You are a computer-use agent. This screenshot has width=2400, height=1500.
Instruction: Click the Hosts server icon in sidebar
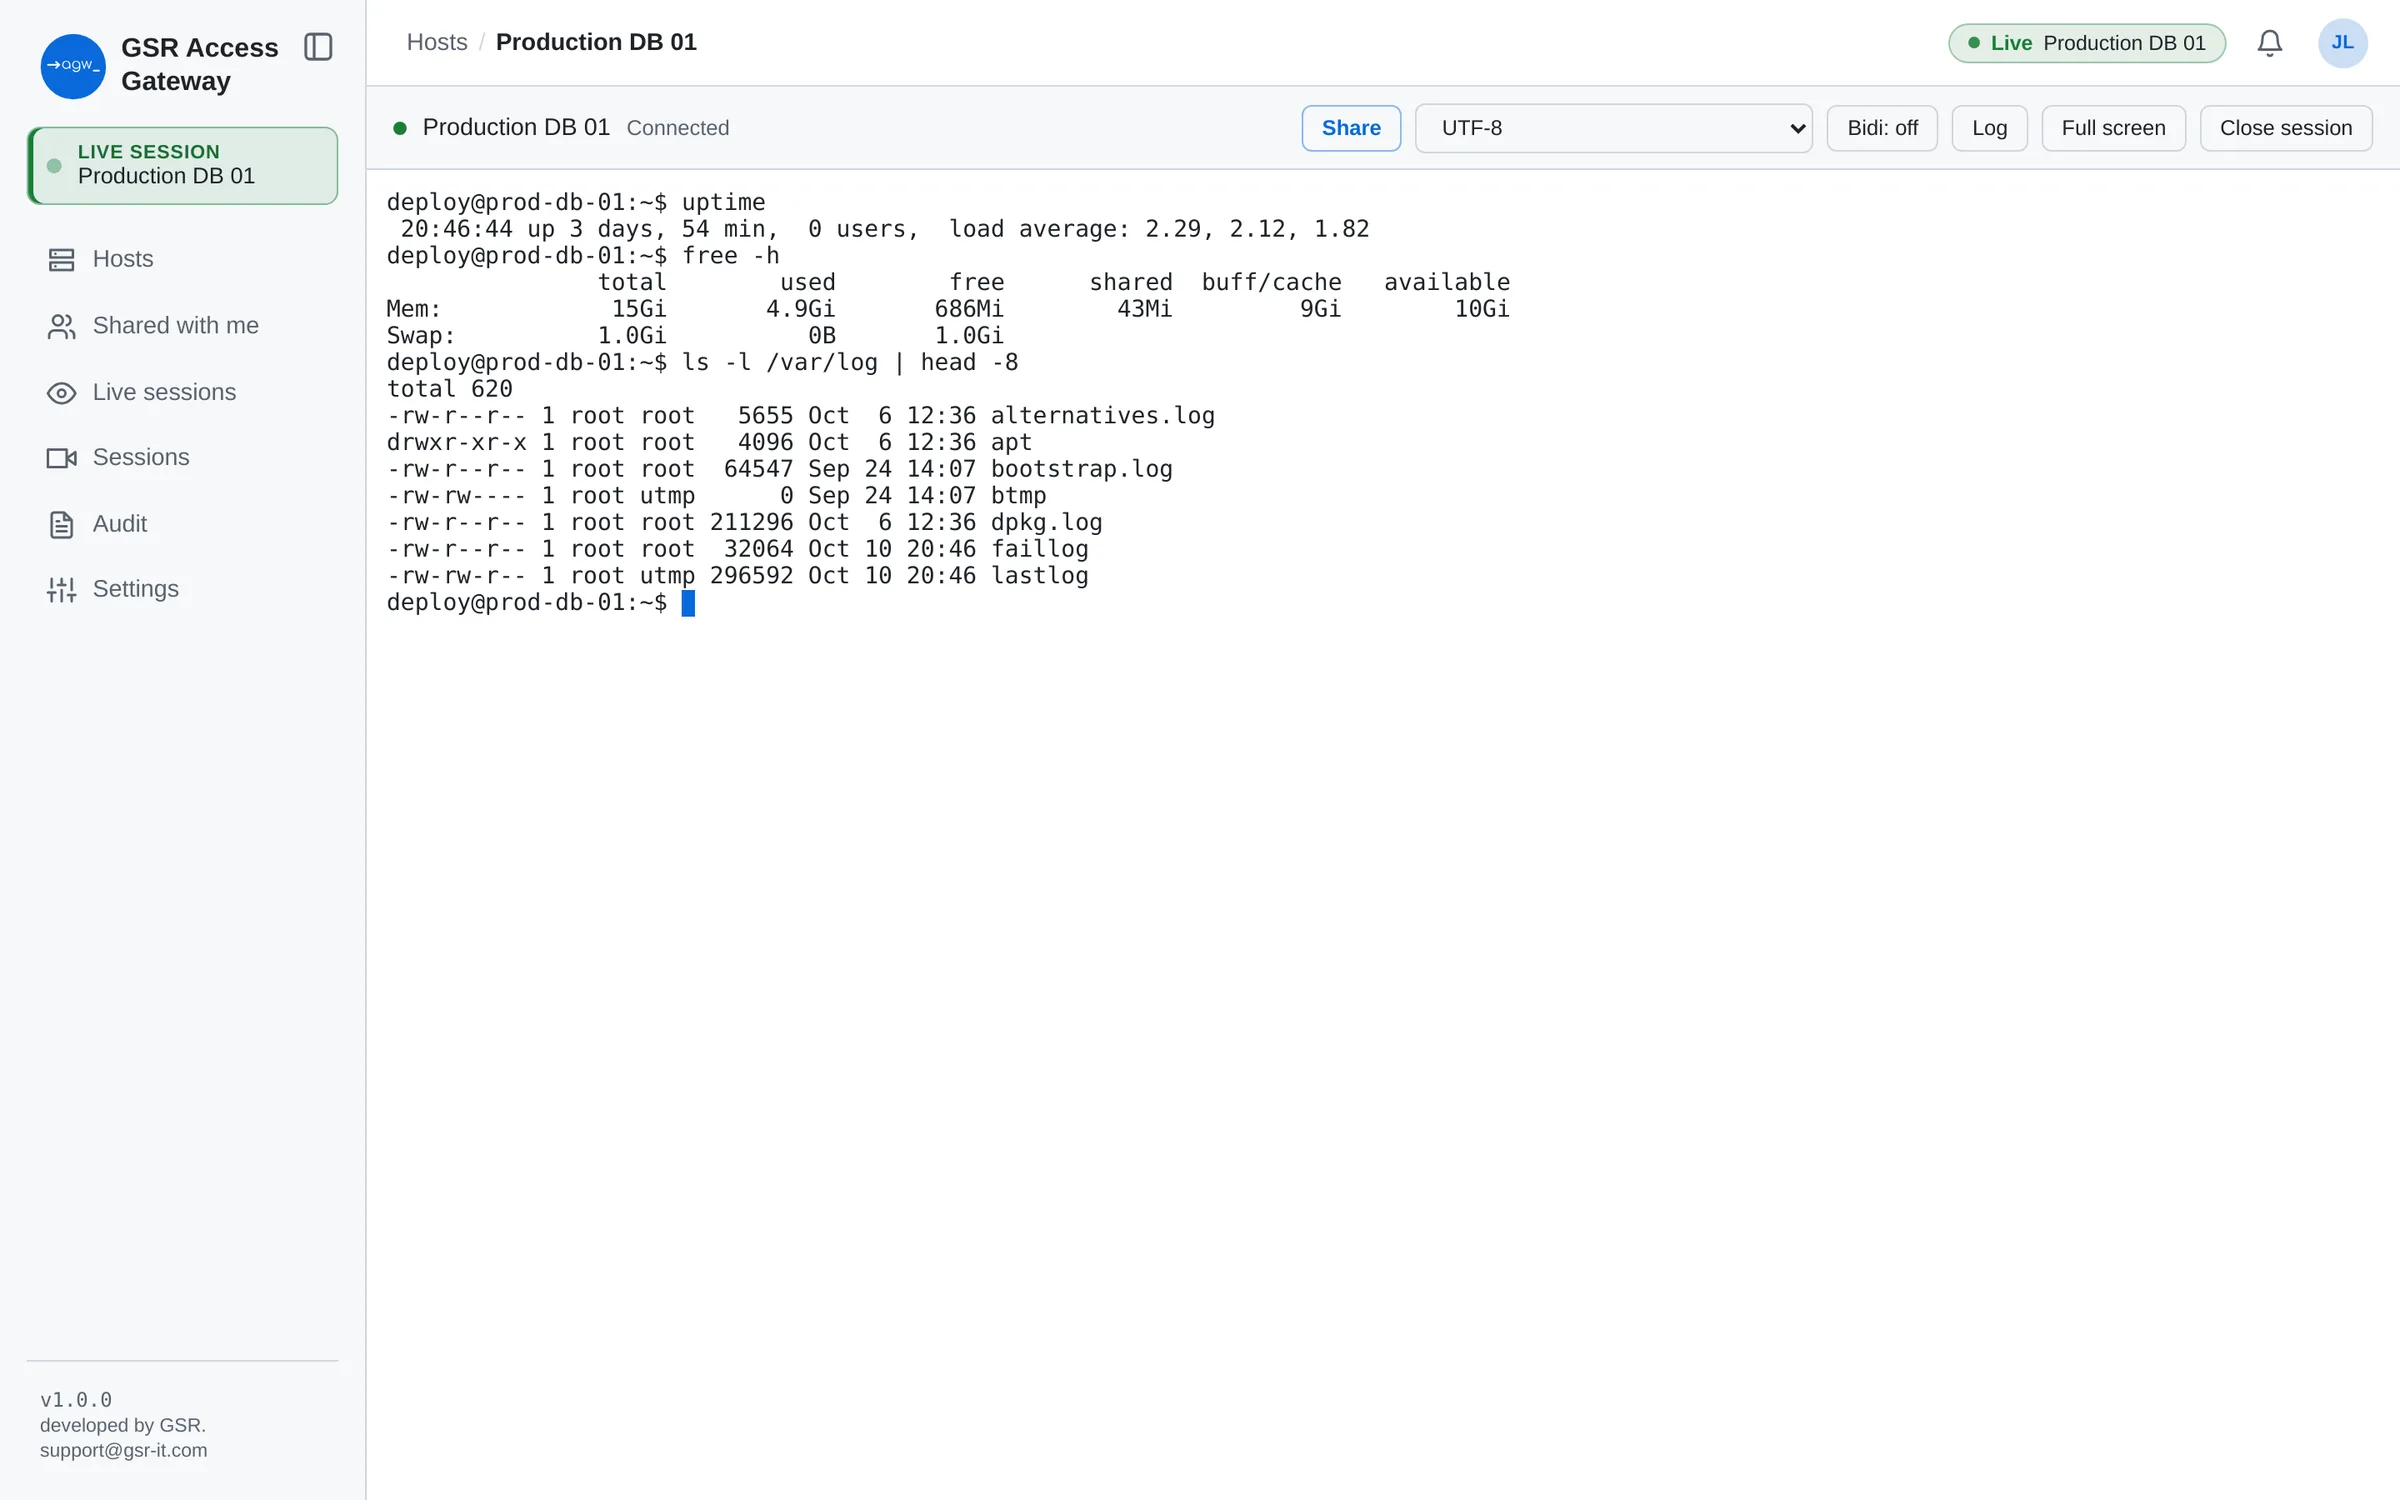point(61,260)
